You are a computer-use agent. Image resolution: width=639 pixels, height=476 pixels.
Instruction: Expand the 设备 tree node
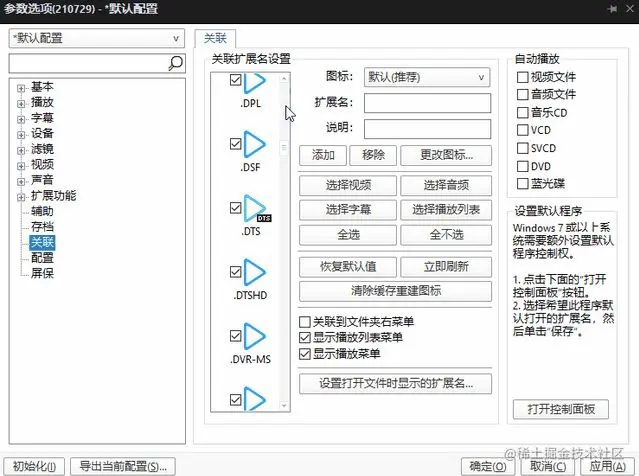(x=21, y=134)
